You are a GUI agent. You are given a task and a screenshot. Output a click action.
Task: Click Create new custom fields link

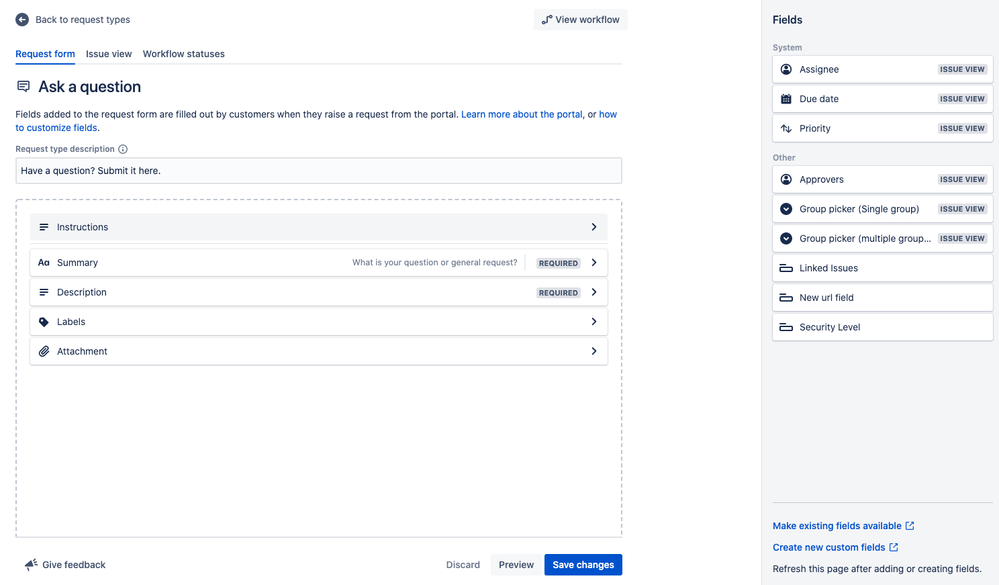(829, 547)
